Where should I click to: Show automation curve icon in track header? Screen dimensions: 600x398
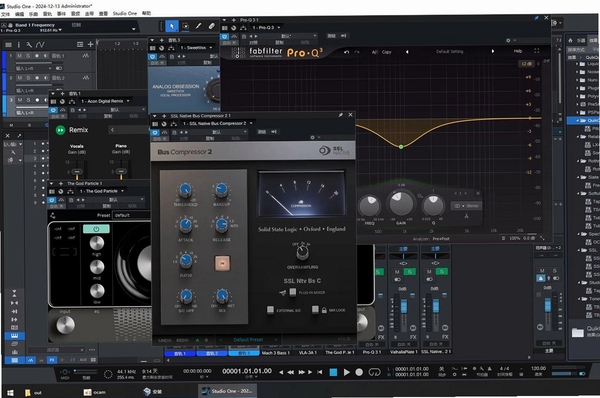click(x=40, y=45)
